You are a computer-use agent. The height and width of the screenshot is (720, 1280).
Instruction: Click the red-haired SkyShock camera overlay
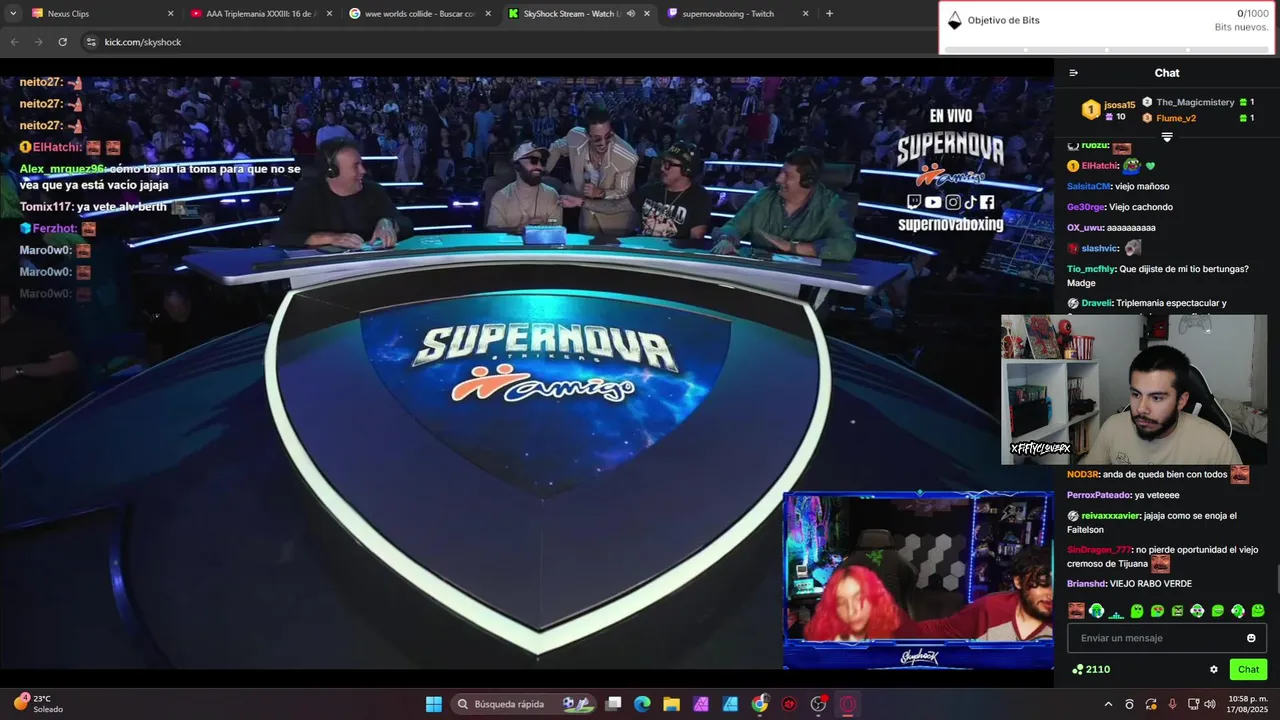point(917,580)
